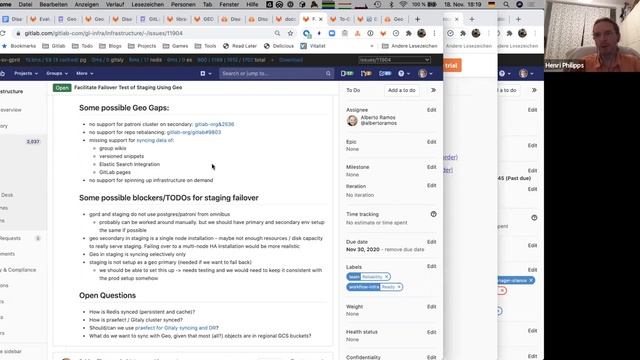Click the Bluetooth menu bar icon

point(391,4)
